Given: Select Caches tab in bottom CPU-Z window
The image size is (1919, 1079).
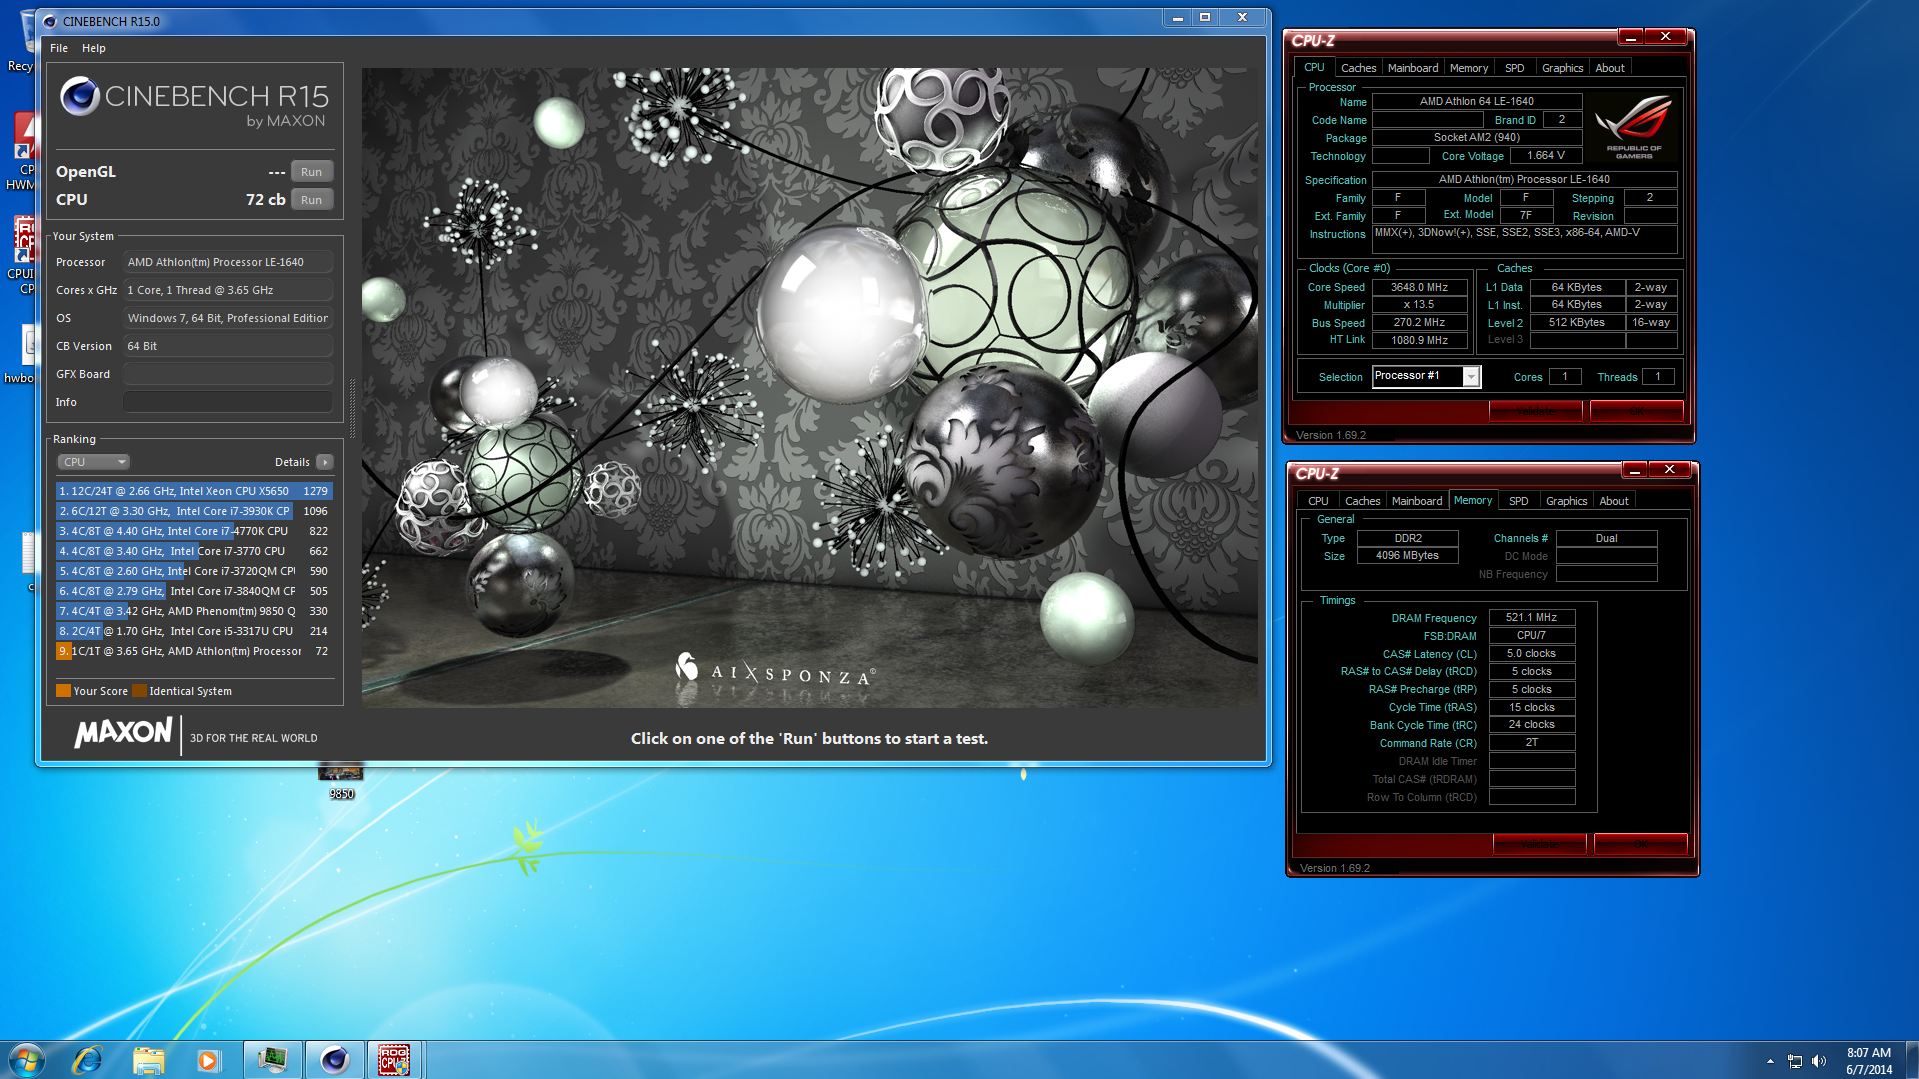Looking at the screenshot, I should coord(1362,501).
